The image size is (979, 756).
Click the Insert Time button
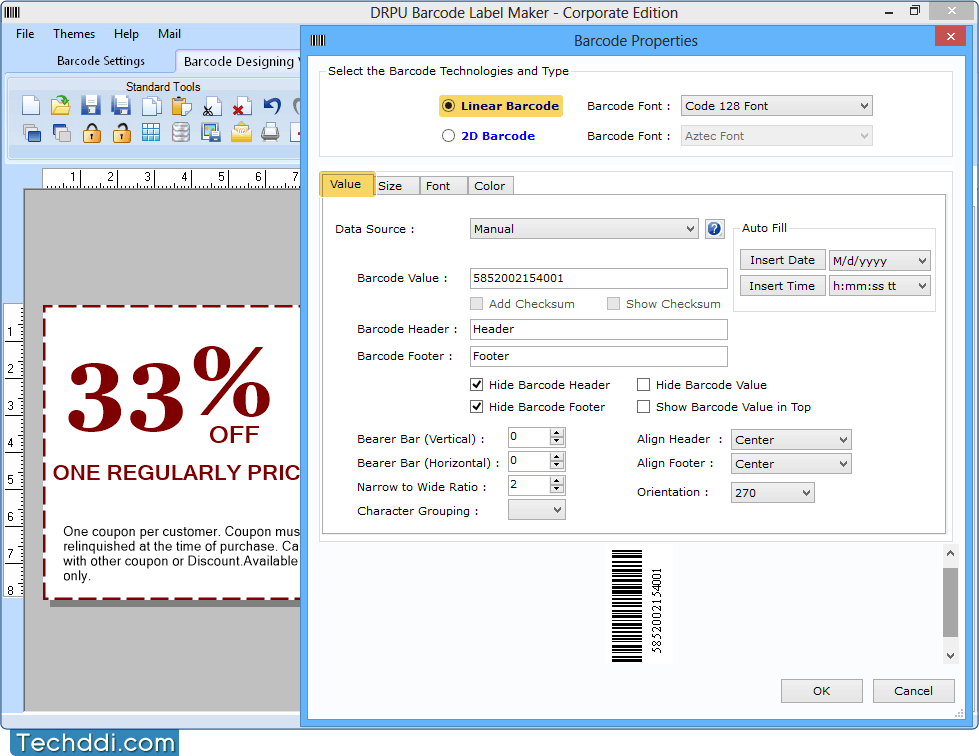click(x=782, y=286)
